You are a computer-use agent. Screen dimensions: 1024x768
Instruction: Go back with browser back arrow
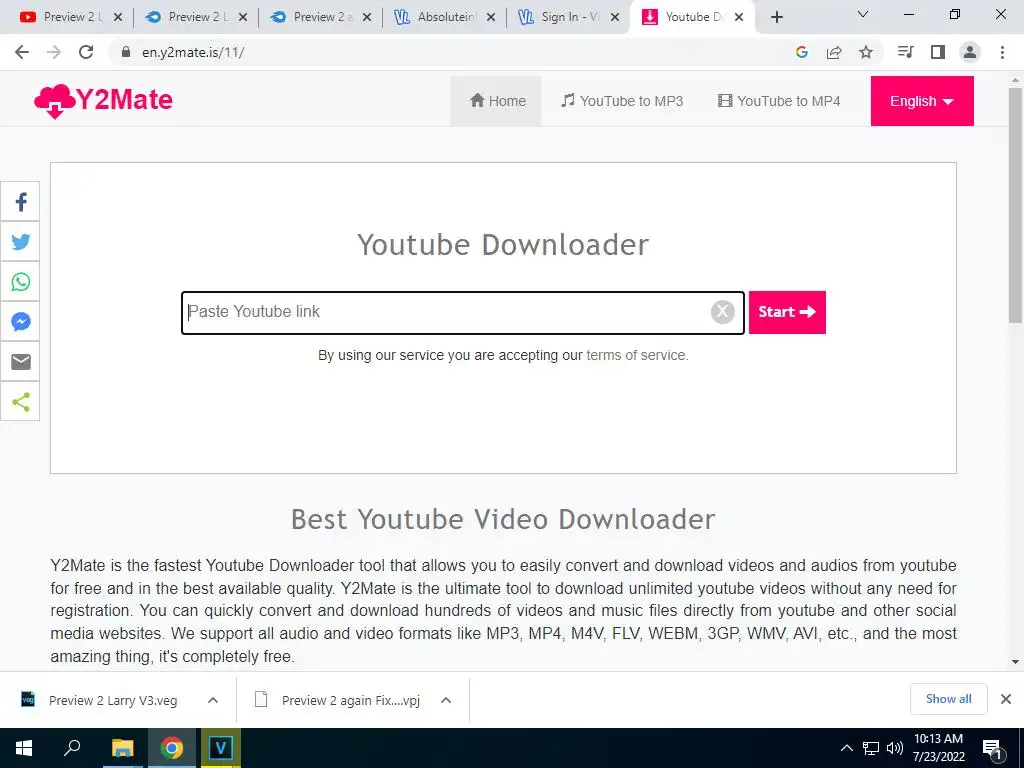[x=22, y=52]
